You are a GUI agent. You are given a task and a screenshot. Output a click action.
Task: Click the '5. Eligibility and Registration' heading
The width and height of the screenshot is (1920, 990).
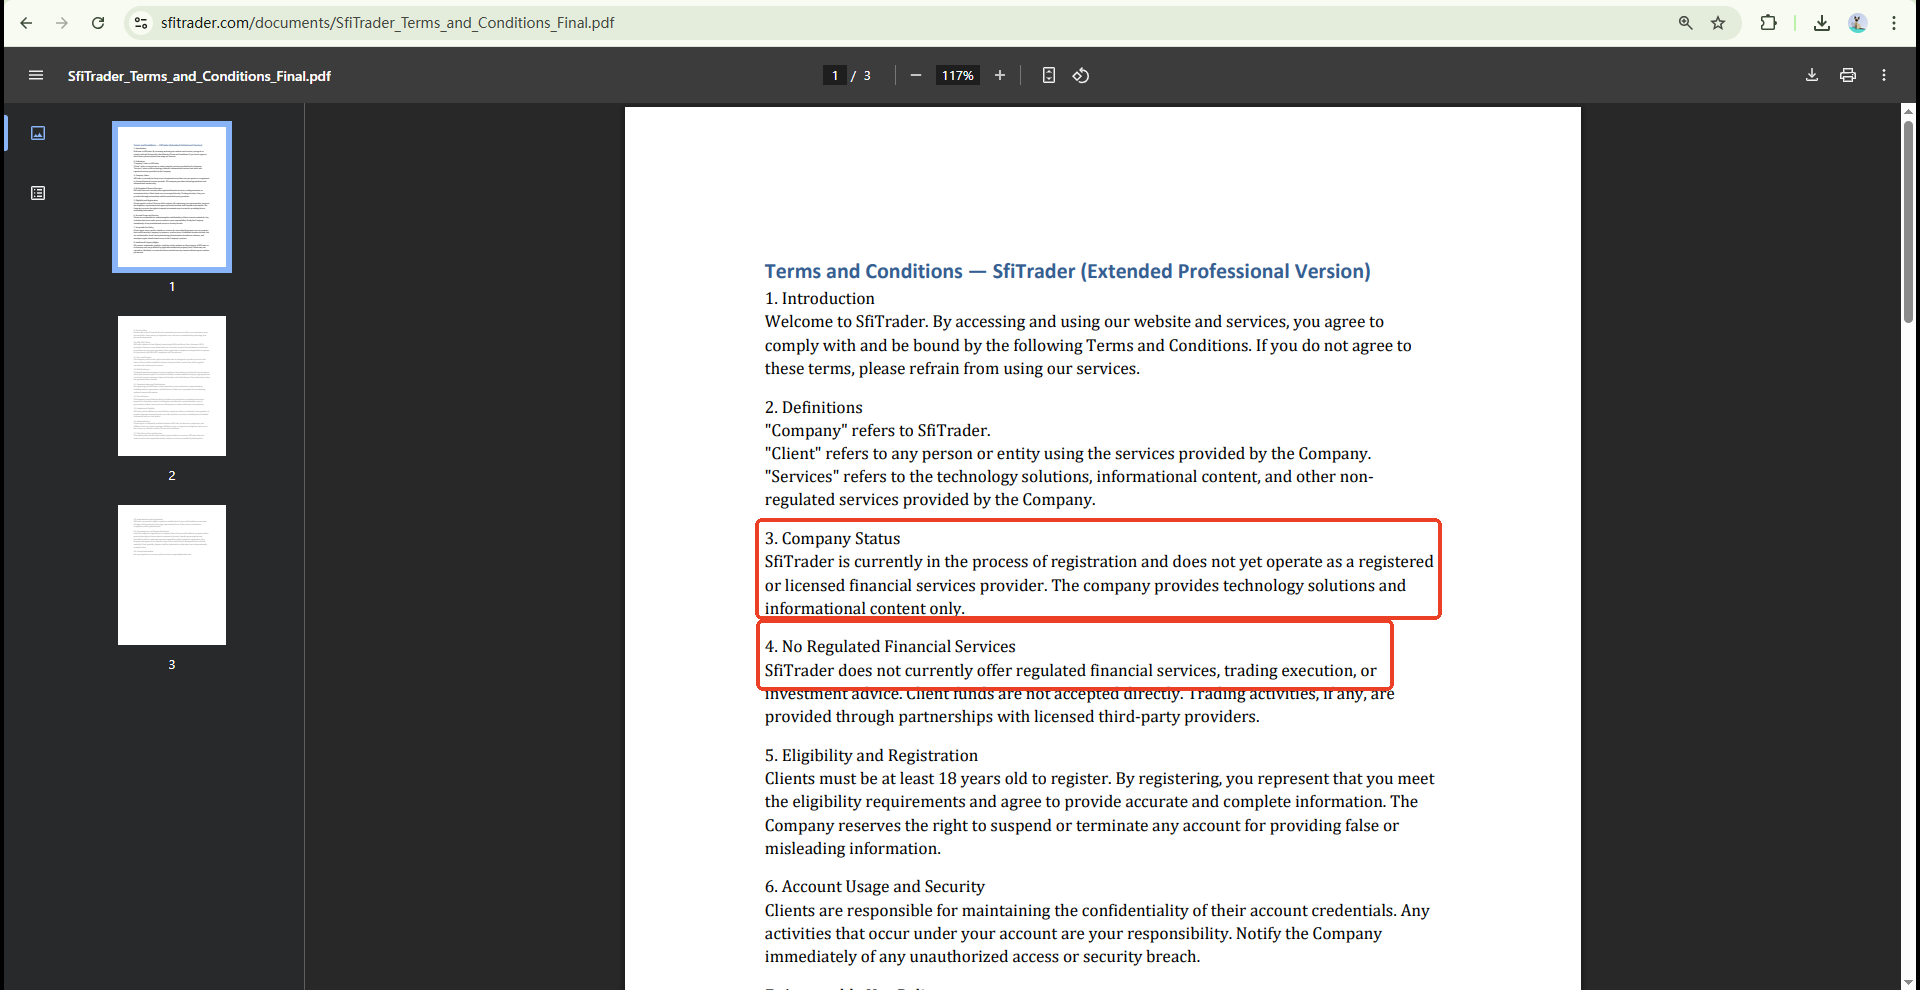point(871,755)
